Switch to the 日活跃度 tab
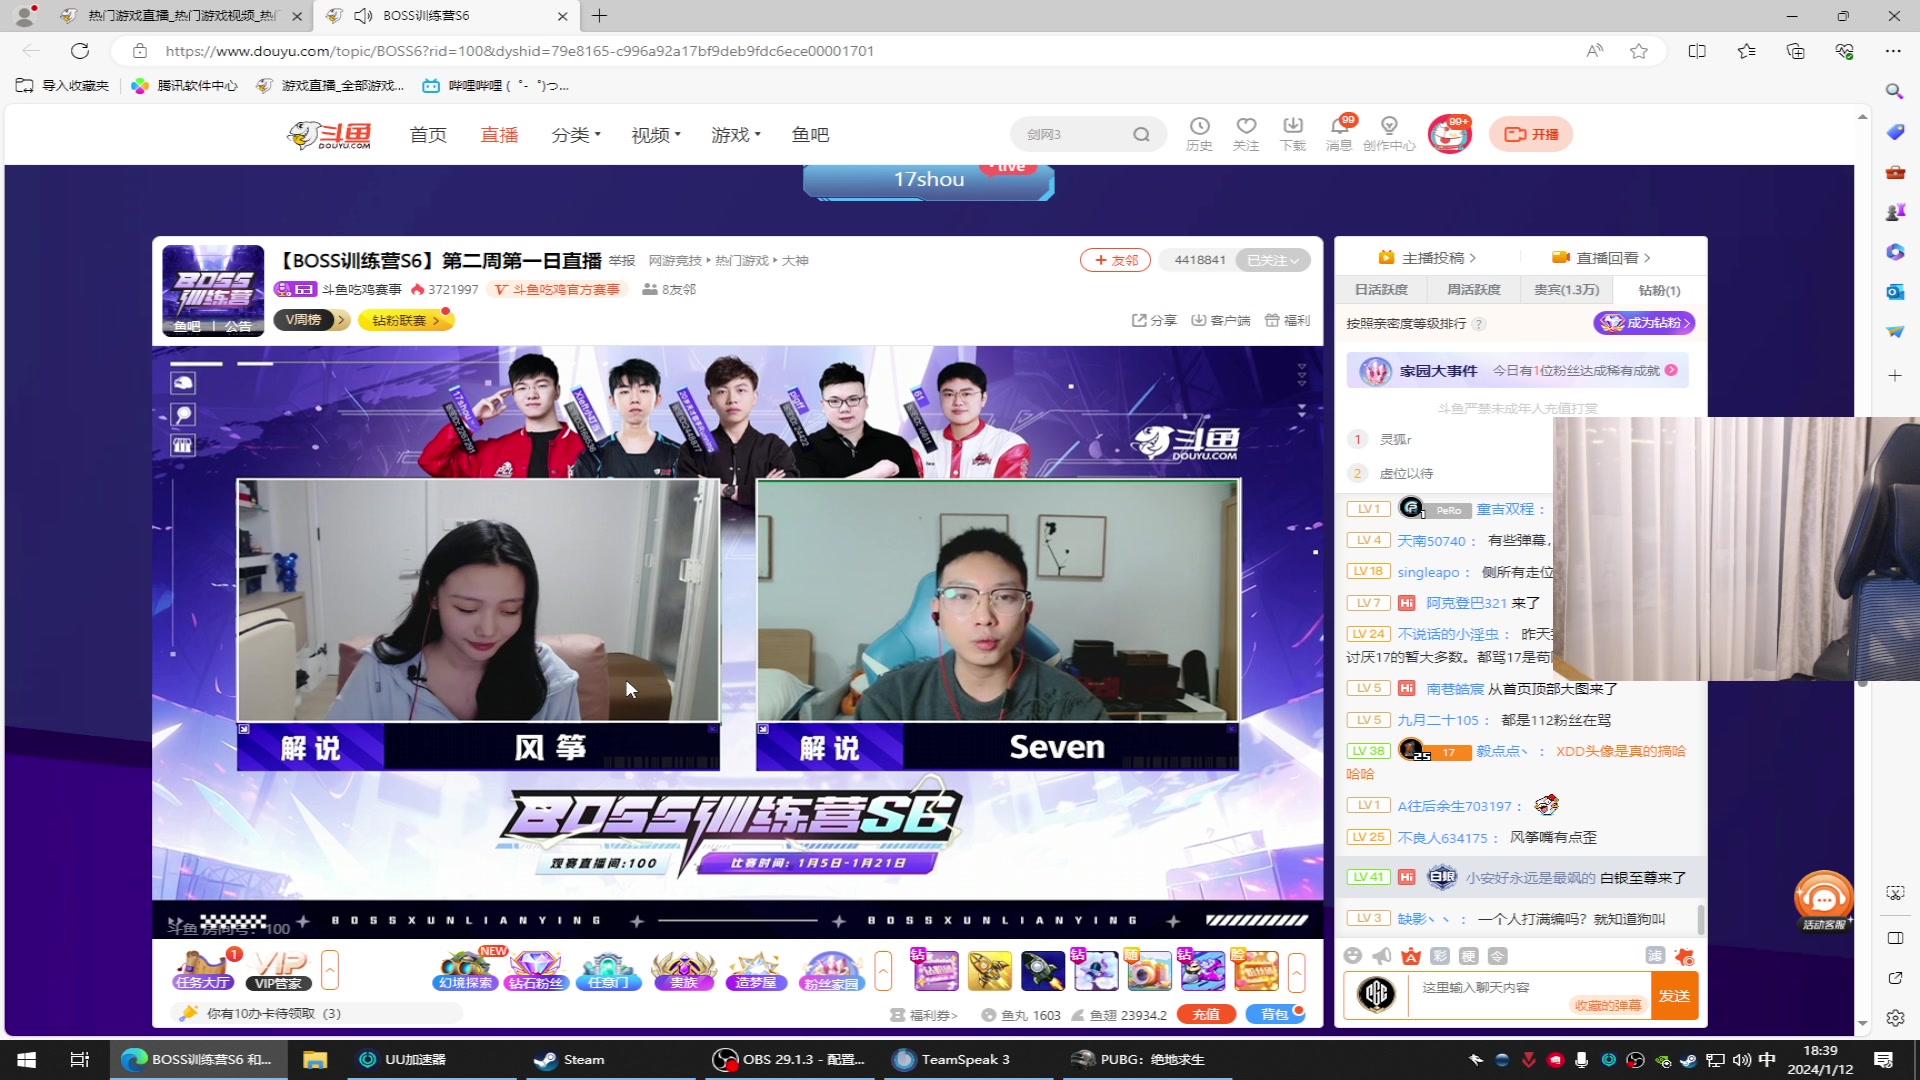This screenshot has width=1920, height=1080. pyautogui.click(x=1381, y=290)
